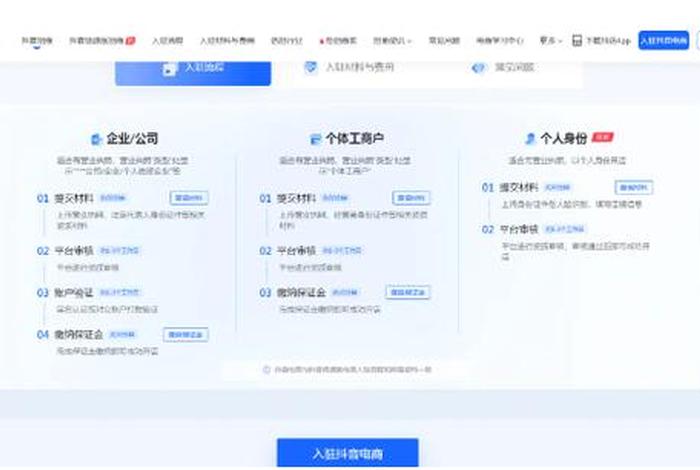Open 电商学习中心 in the top navigation bar
Screen dimensions: 700x470
pos(500,41)
